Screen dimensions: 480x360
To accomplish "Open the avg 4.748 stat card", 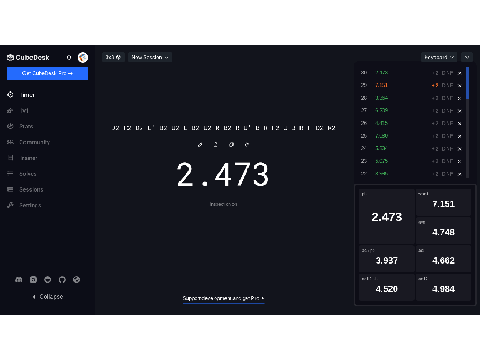I will (x=443, y=230).
